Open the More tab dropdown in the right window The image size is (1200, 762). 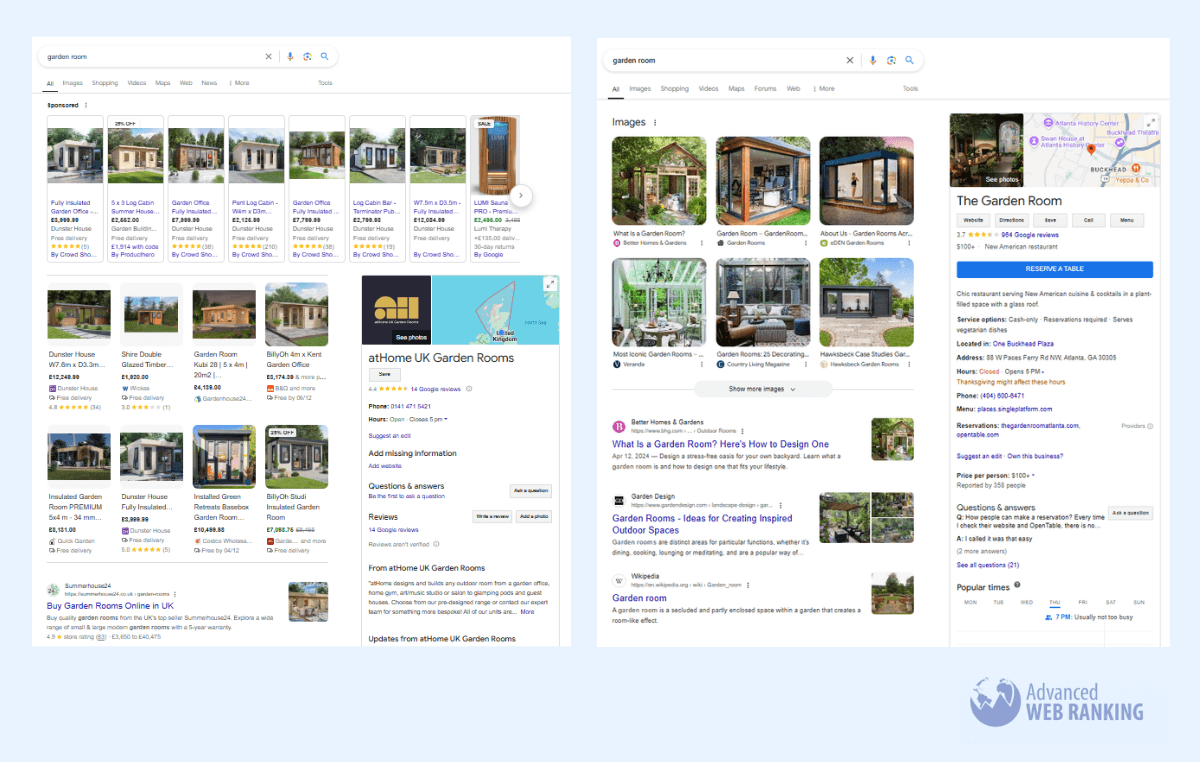pyautogui.click(x=824, y=89)
